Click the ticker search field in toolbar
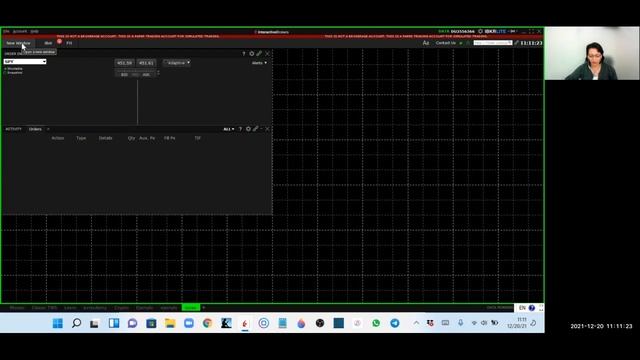Viewport: 640px width, 360px height. pyautogui.click(x=493, y=43)
